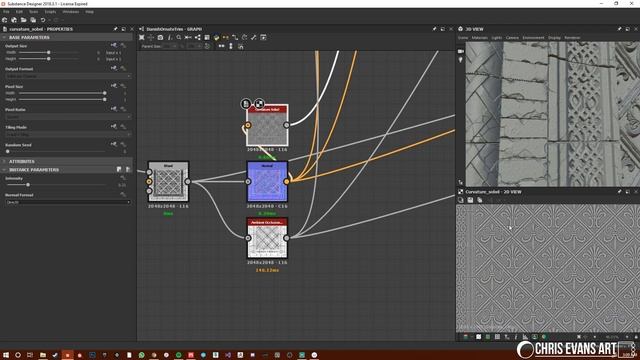The height and width of the screenshot is (360, 640).
Task: Click Output Size Width slider handle
Action: tap(49, 52)
